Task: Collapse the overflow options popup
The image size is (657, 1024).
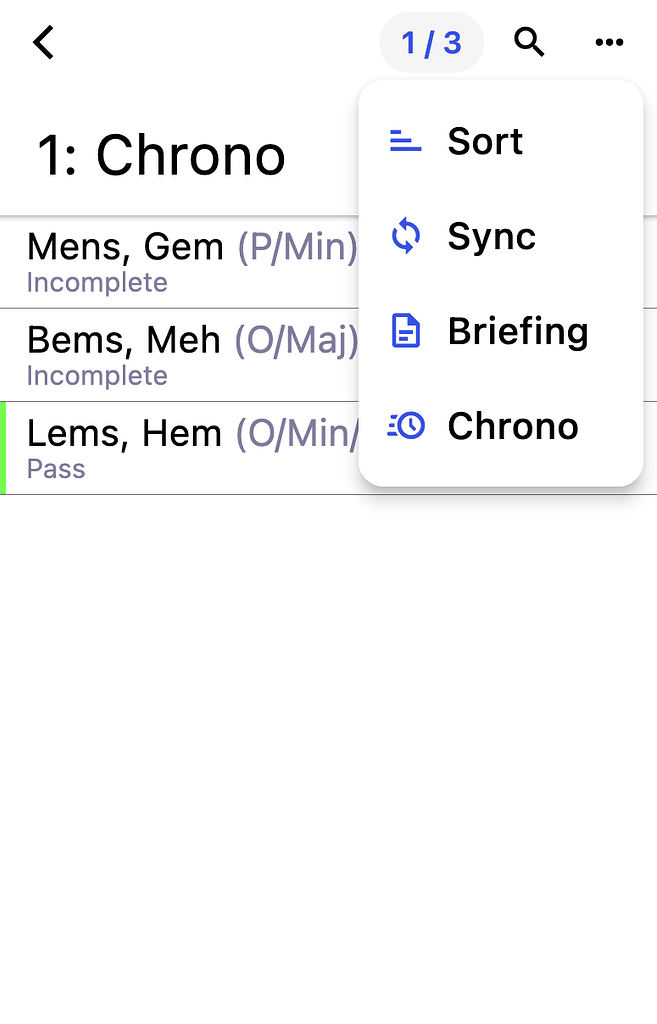Action: pos(609,43)
